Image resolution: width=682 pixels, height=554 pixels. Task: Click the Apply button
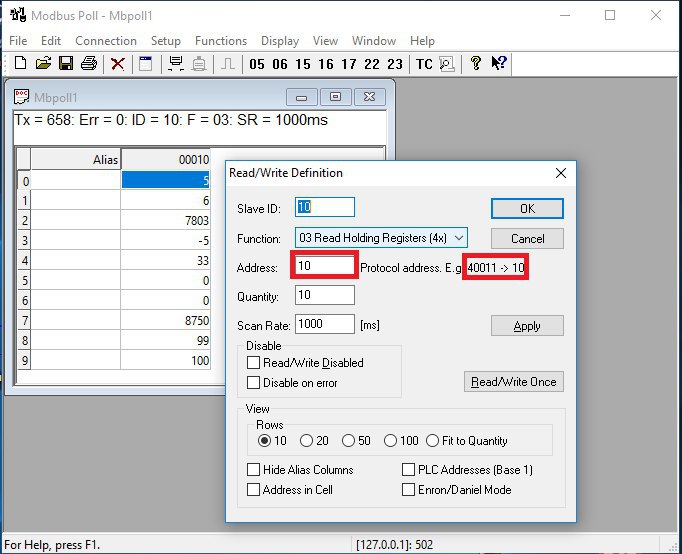527,326
